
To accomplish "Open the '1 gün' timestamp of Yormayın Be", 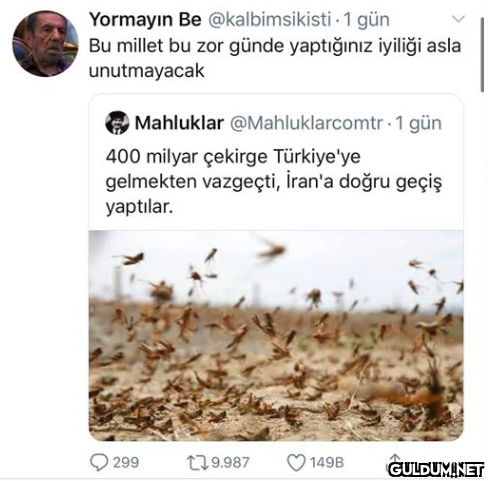I will tap(366, 20).
